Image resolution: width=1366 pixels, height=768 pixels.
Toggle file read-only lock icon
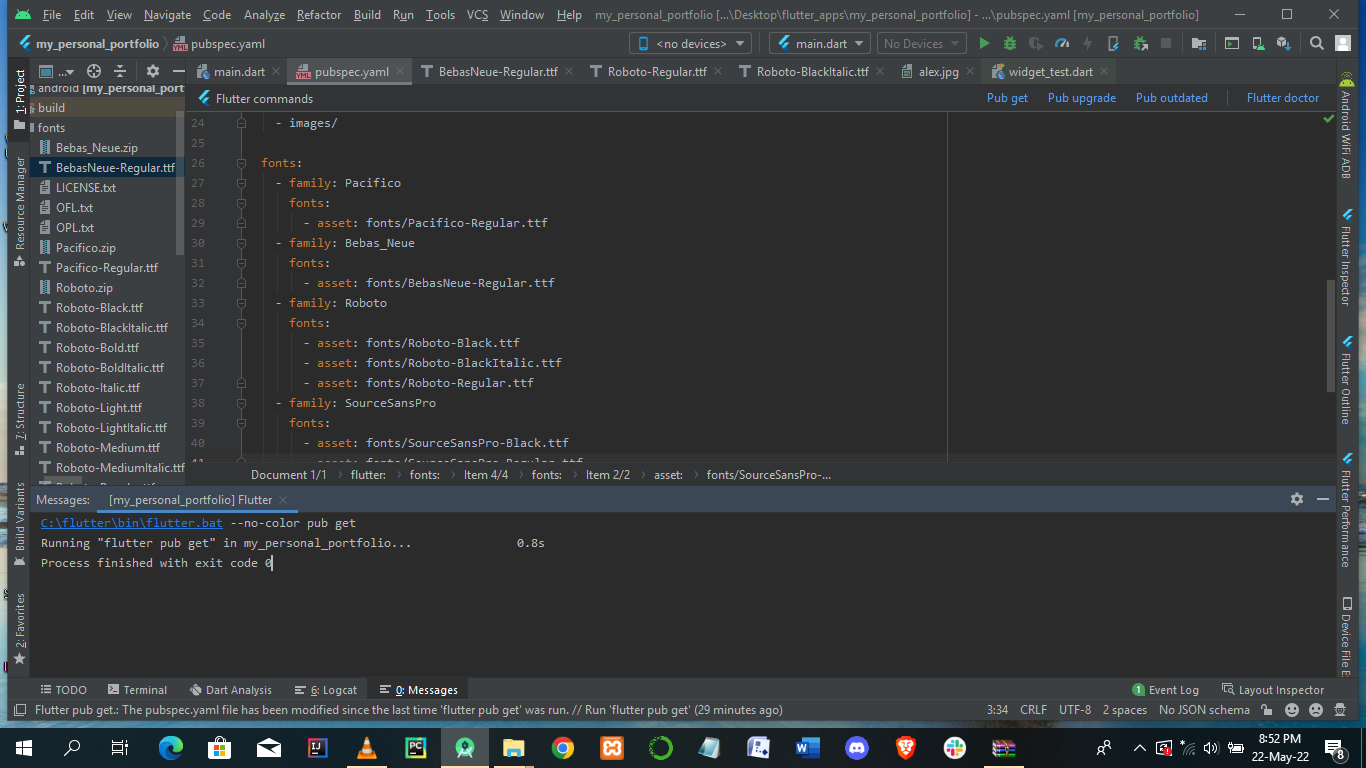pos(1269,710)
